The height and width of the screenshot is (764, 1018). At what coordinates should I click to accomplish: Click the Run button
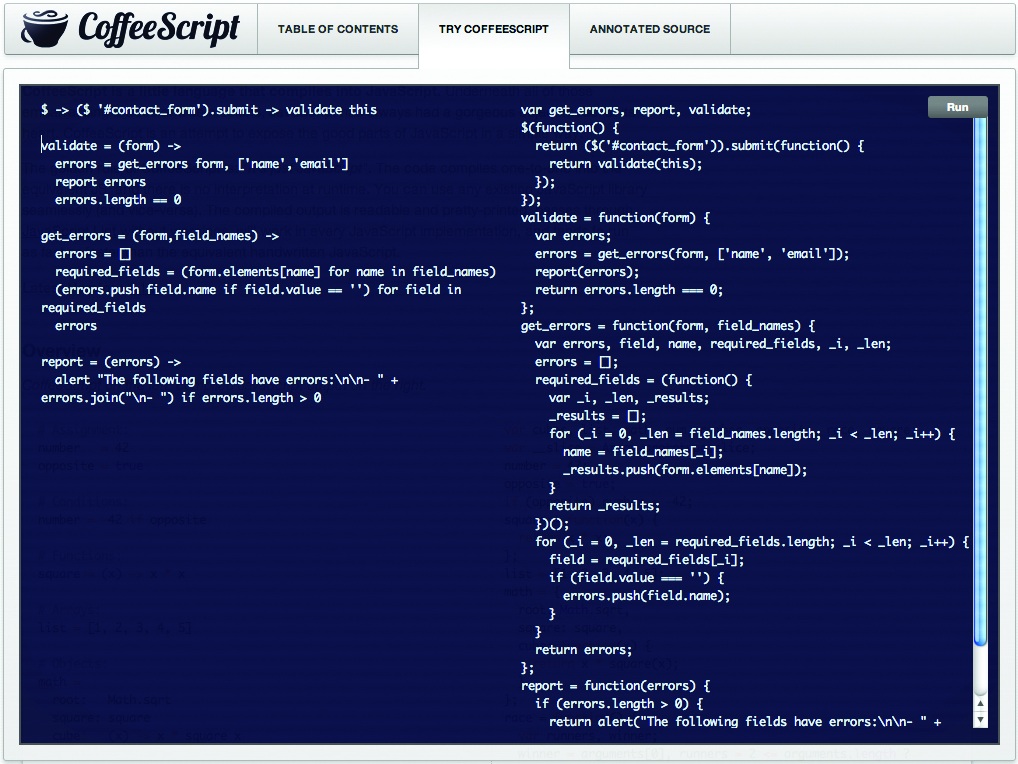tap(958, 107)
